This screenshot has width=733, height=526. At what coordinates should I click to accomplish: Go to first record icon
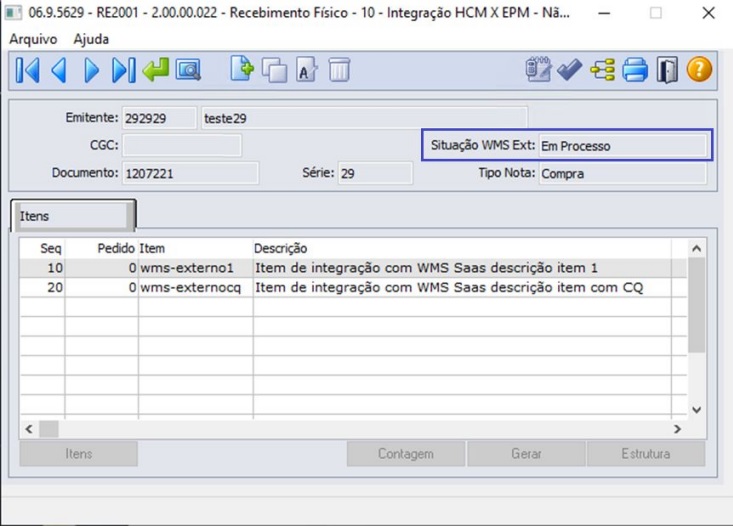(28, 70)
